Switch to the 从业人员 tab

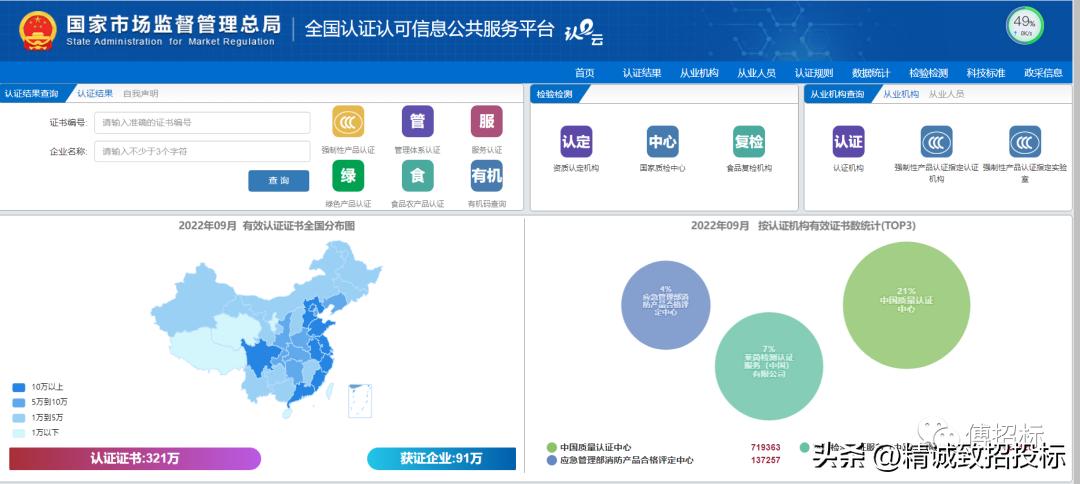click(946, 94)
